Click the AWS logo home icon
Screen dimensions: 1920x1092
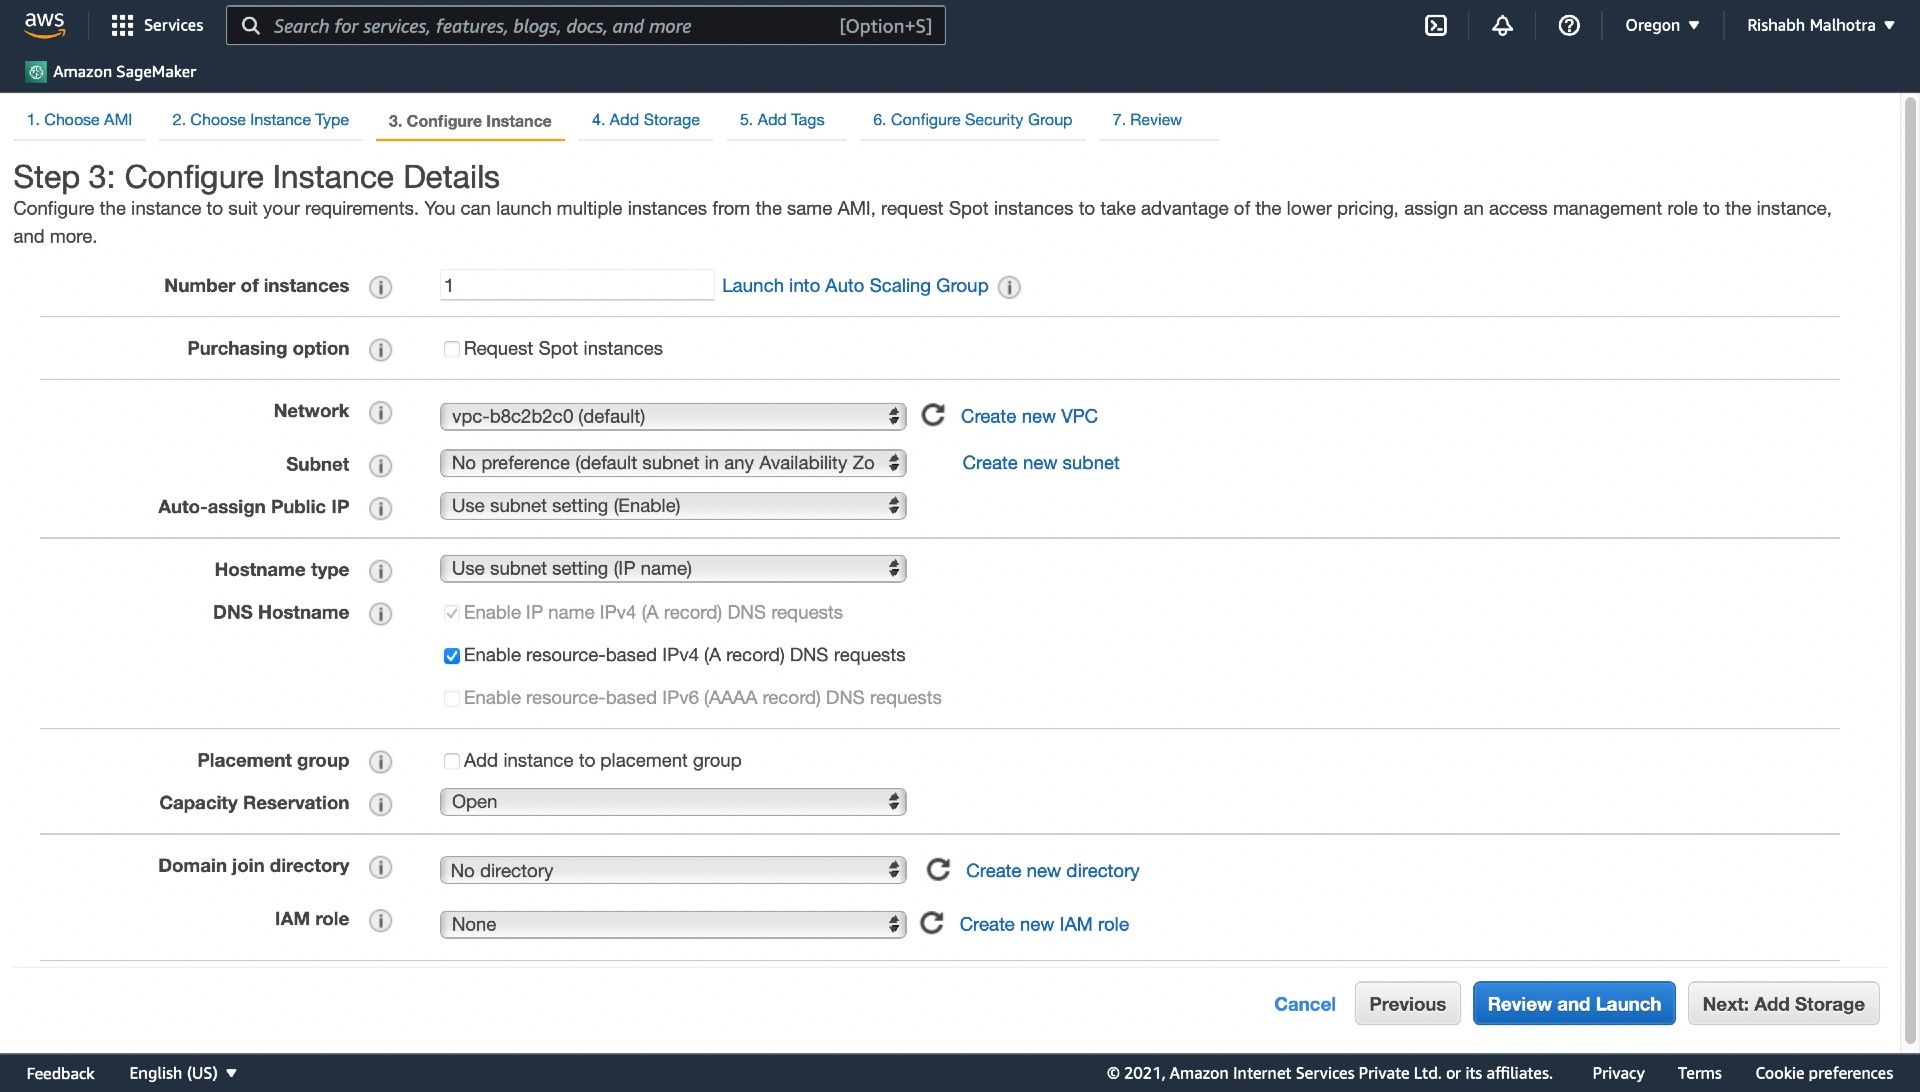(x=45, y=25)
